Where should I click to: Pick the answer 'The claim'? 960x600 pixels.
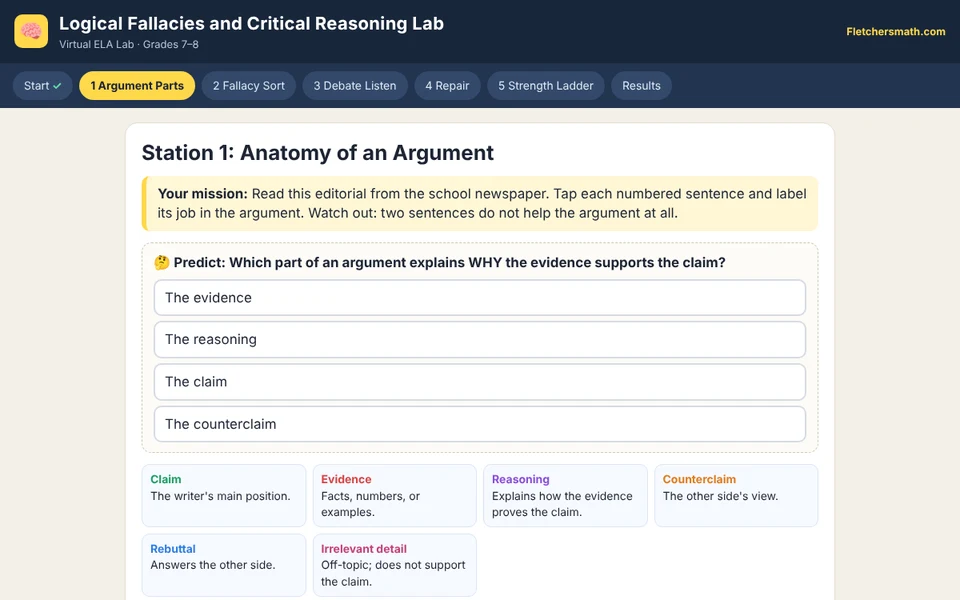click(x=480, y=382)
